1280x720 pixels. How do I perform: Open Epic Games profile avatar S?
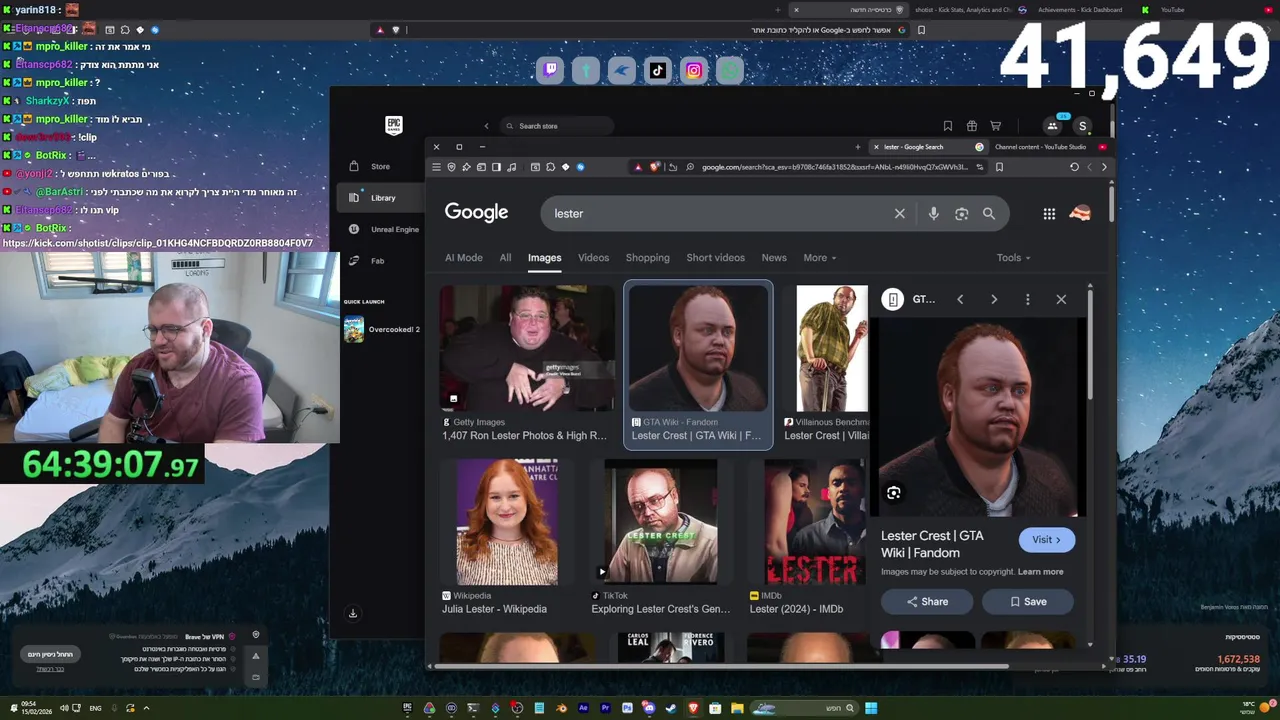tap(1082, 126)
